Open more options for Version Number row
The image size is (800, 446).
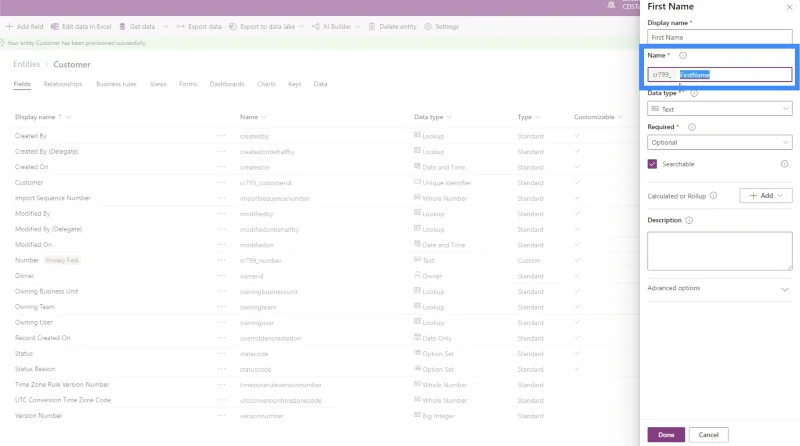pos(221,415)
